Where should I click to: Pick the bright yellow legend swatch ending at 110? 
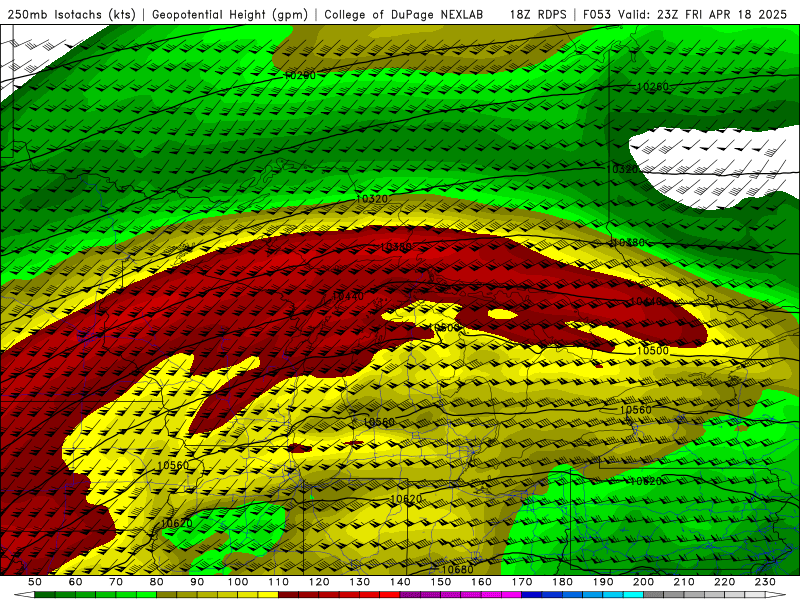pos(268,595)
